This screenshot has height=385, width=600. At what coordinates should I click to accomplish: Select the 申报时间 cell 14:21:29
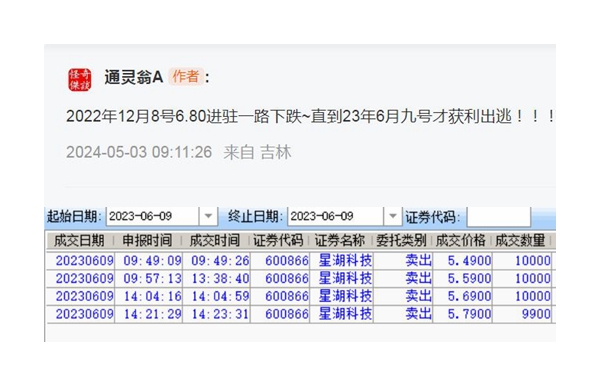(x=149, y=314)
